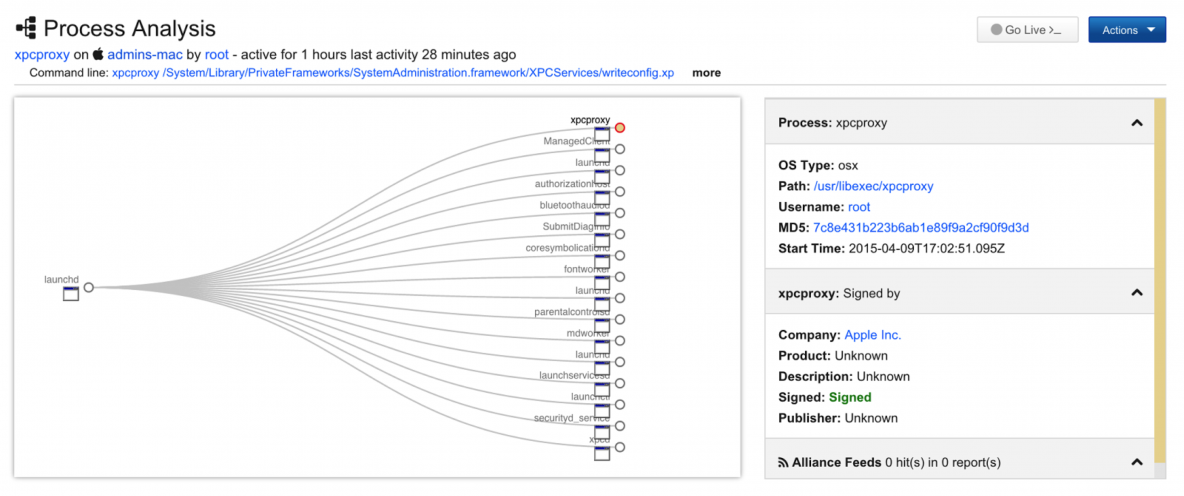The height and width of the screenshot is (496, 1184).
Task: Select the red xpcproxy node circle
Action: click(x=620, y=128)
